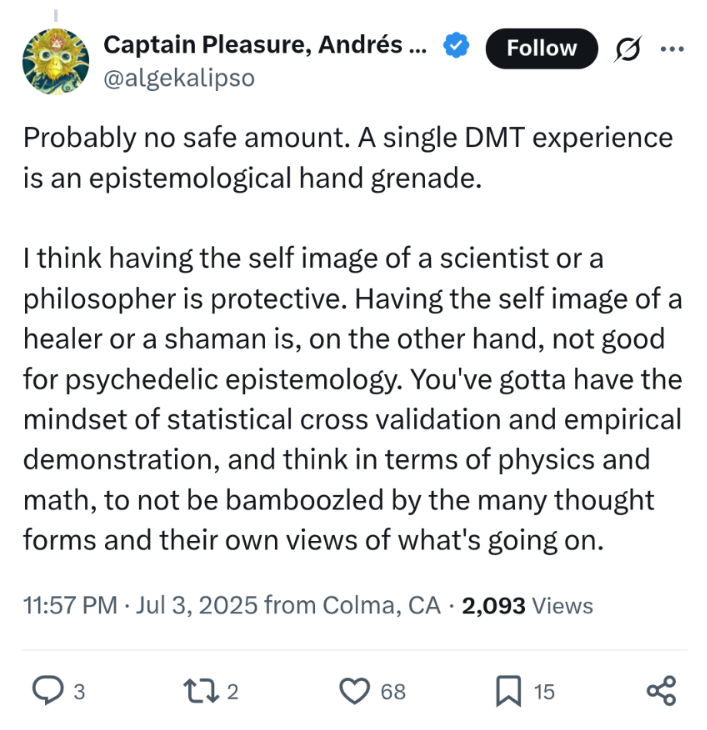This screenshot has width=707, height=730.
Task: Visit the @algekalipso handle link
Action: 179,78
